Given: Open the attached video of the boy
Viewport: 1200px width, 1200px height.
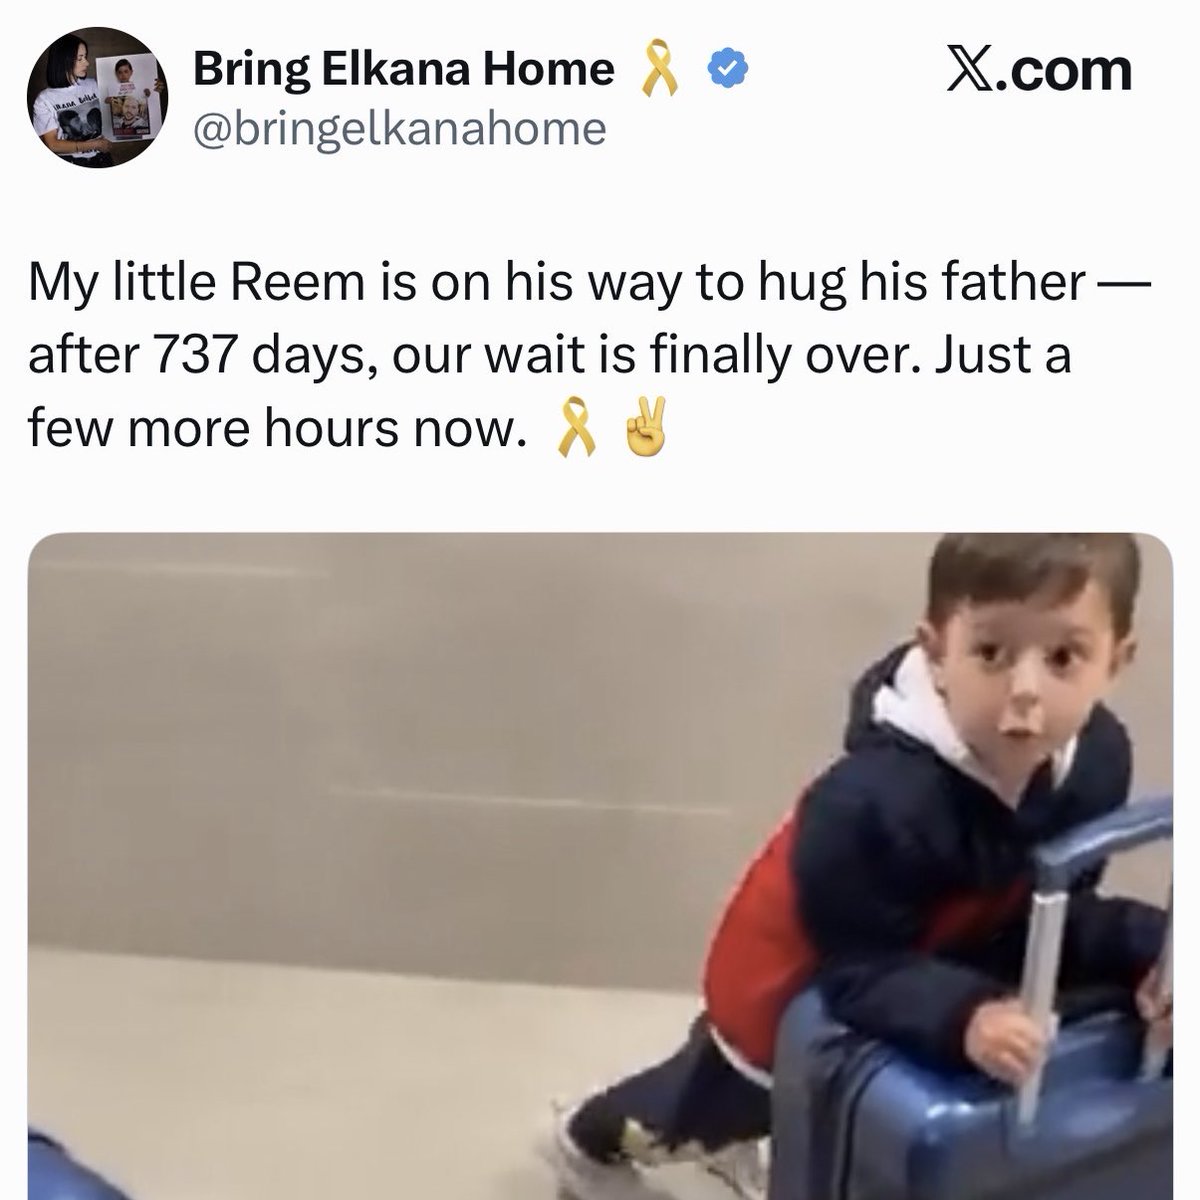Looking at the screenshot, I should coord(600,866).
